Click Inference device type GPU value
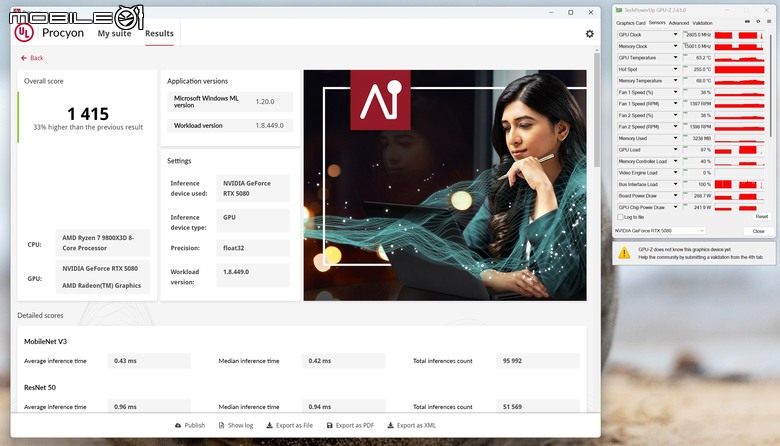This screenshot has height=446, width=780. [x=253, y=221]
